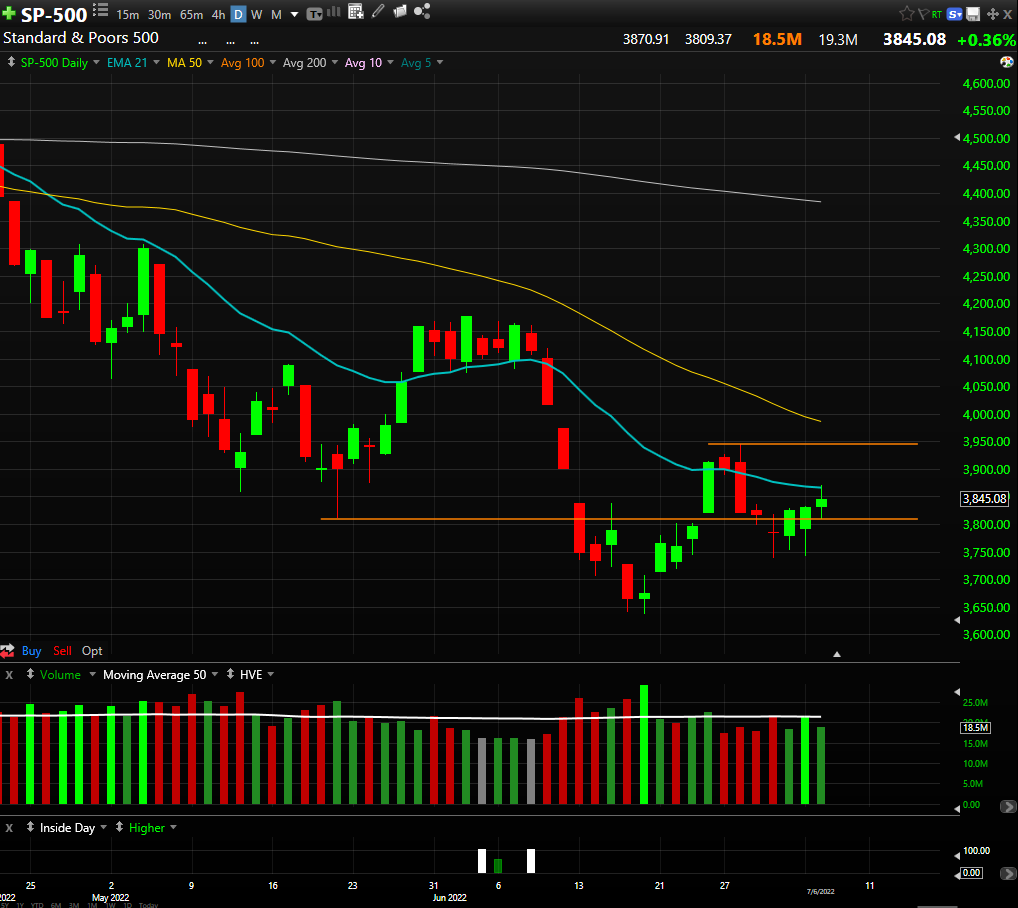Switch to the 15m timeframe
The height and width of the screenshot is (908, 1018).
point(128,14)
